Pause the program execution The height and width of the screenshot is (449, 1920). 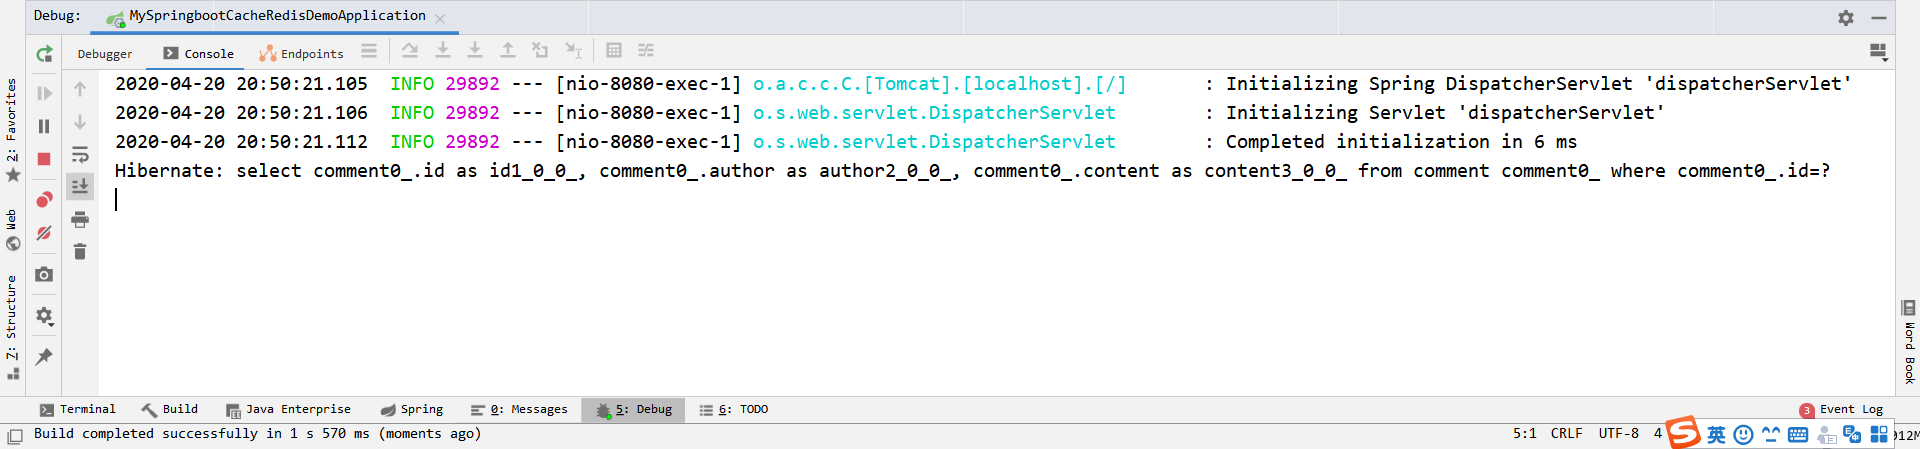(x=44, y=126)
